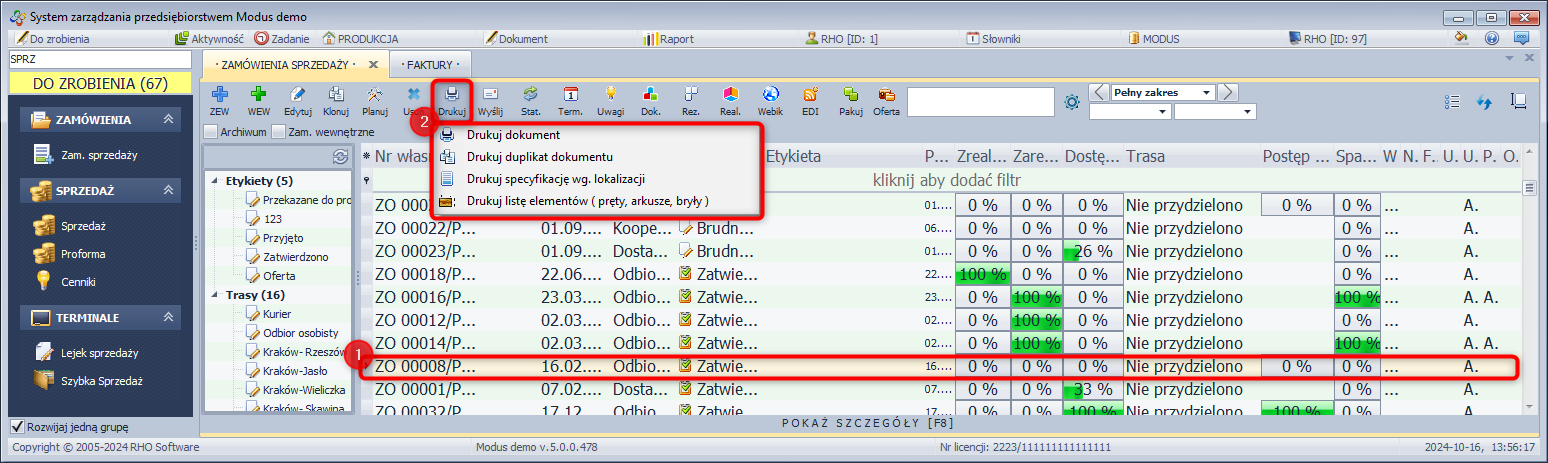Go to previous date range arrow
The height and width of the screenshot is (463, 1548).
[1098, 93]
